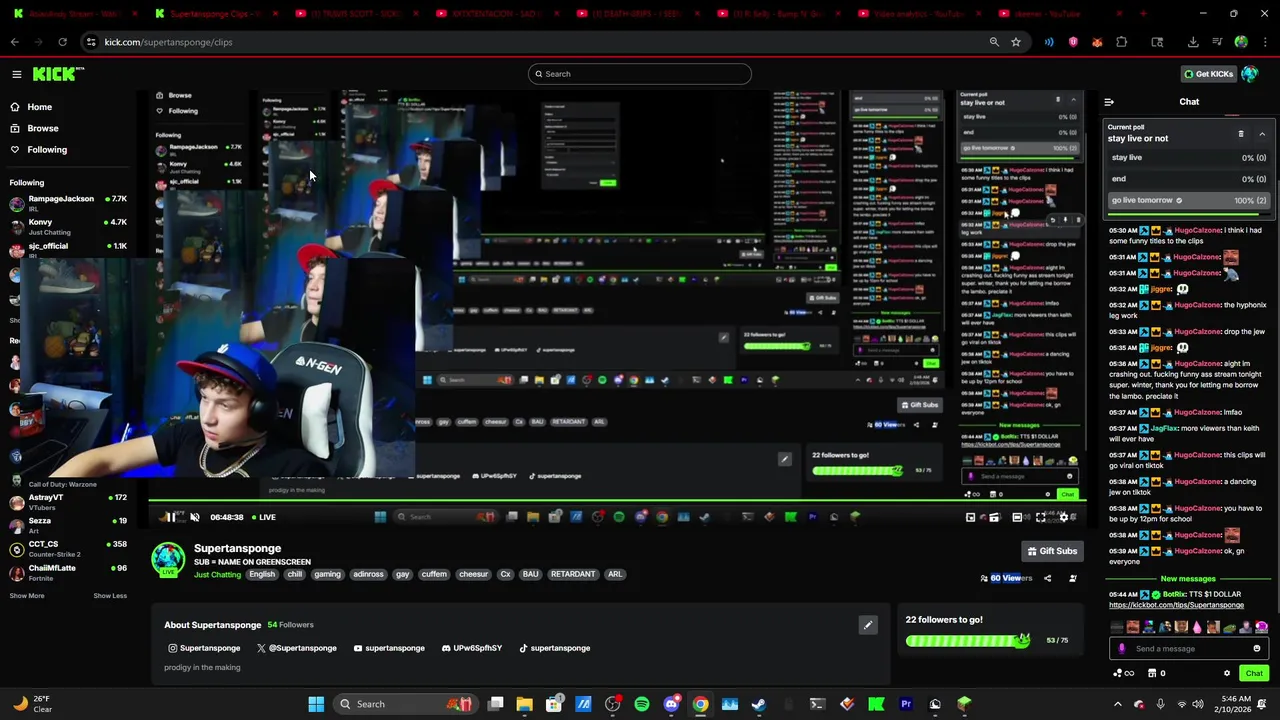Click the Send a message chat field

[1189, 649]
